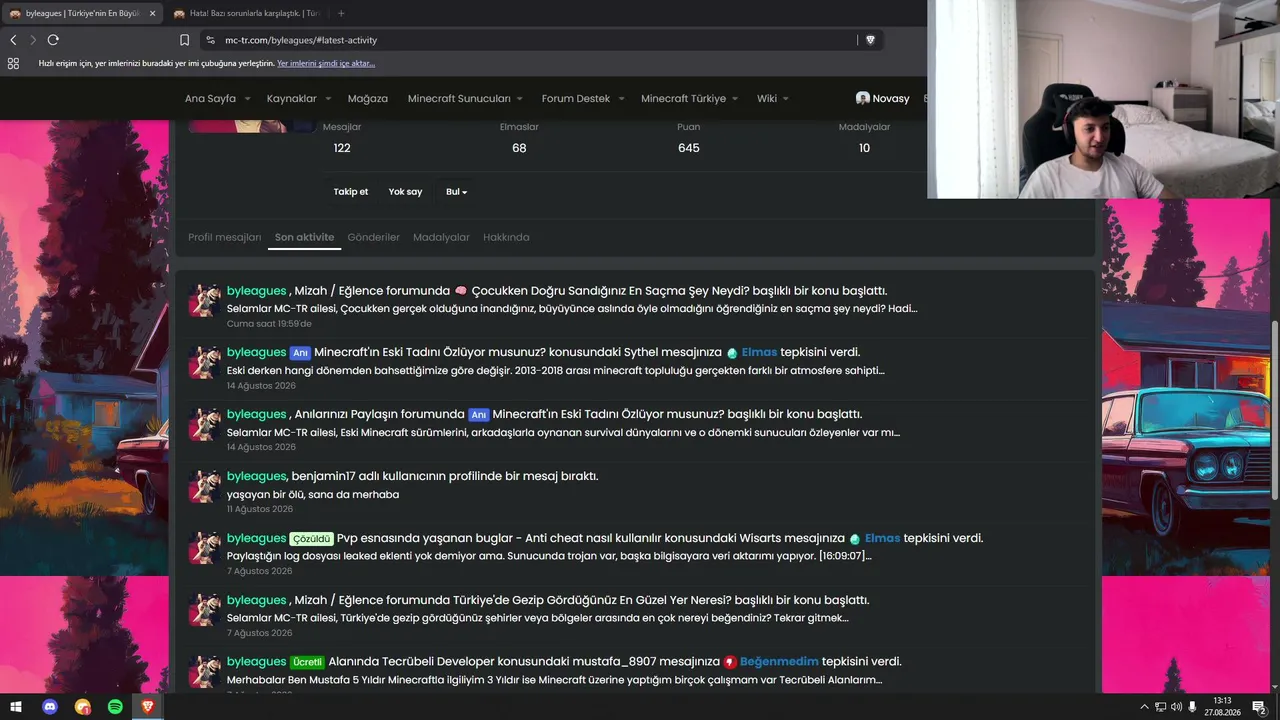Open the Mağaza navigation item
This screenshot has width=1280, height=720.
367,98
